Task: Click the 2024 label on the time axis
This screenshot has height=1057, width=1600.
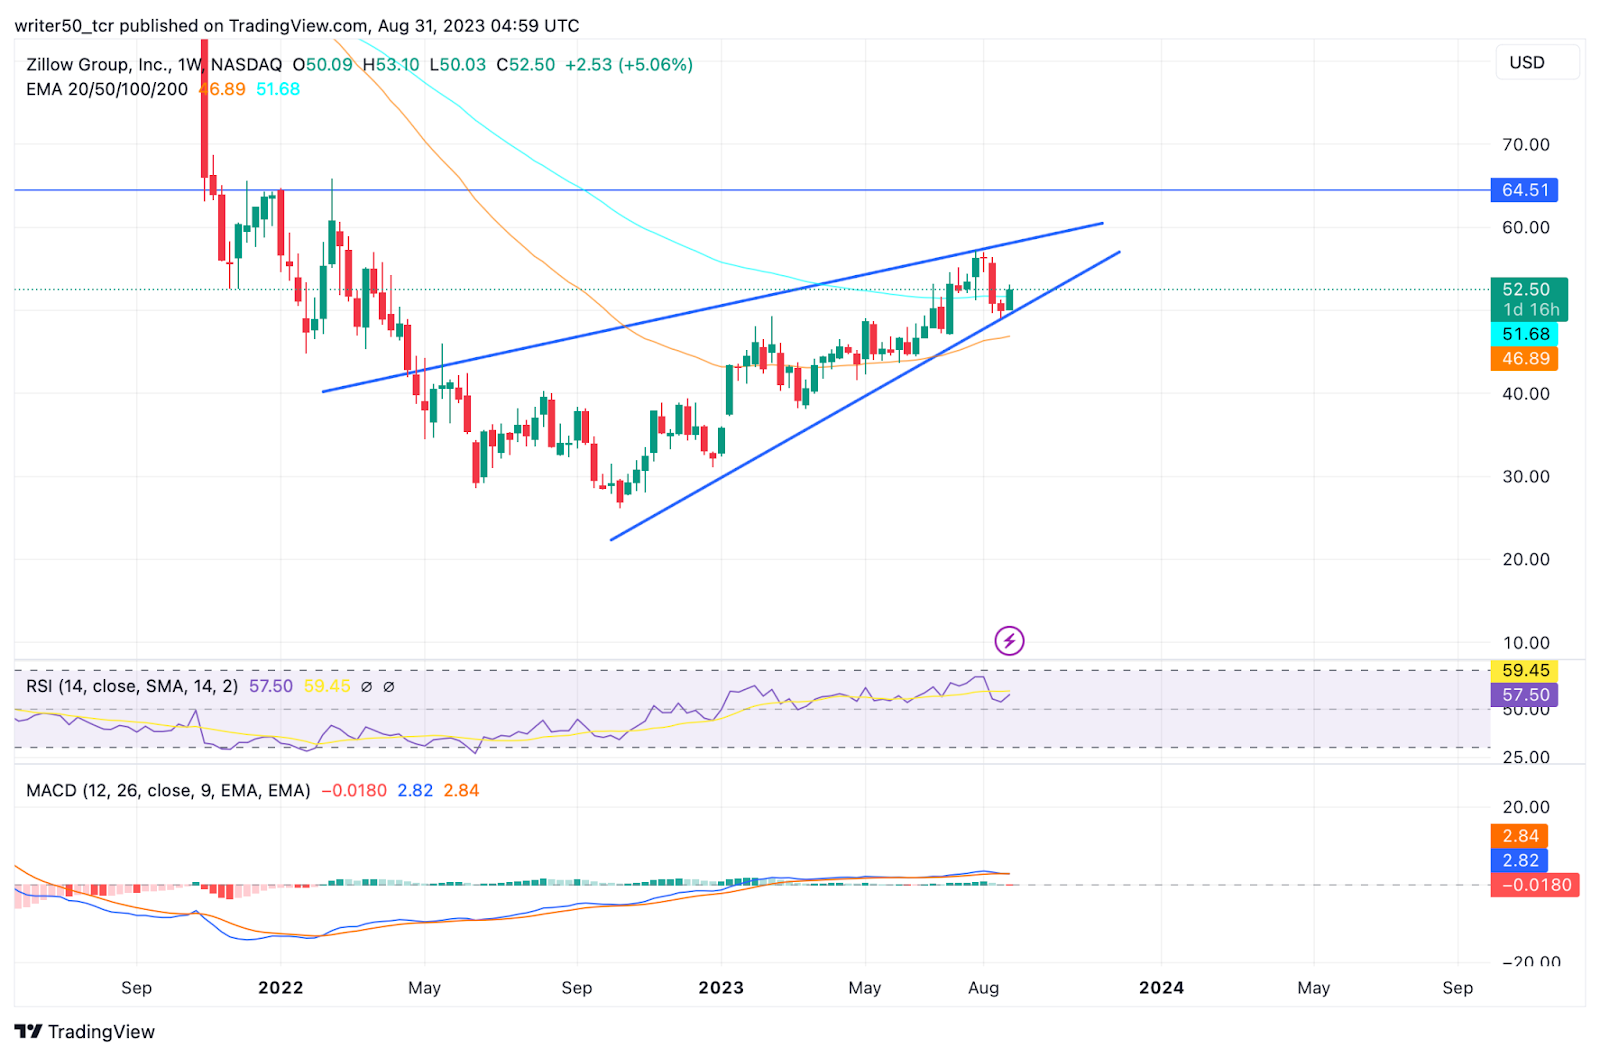Action: point(1161,987)
